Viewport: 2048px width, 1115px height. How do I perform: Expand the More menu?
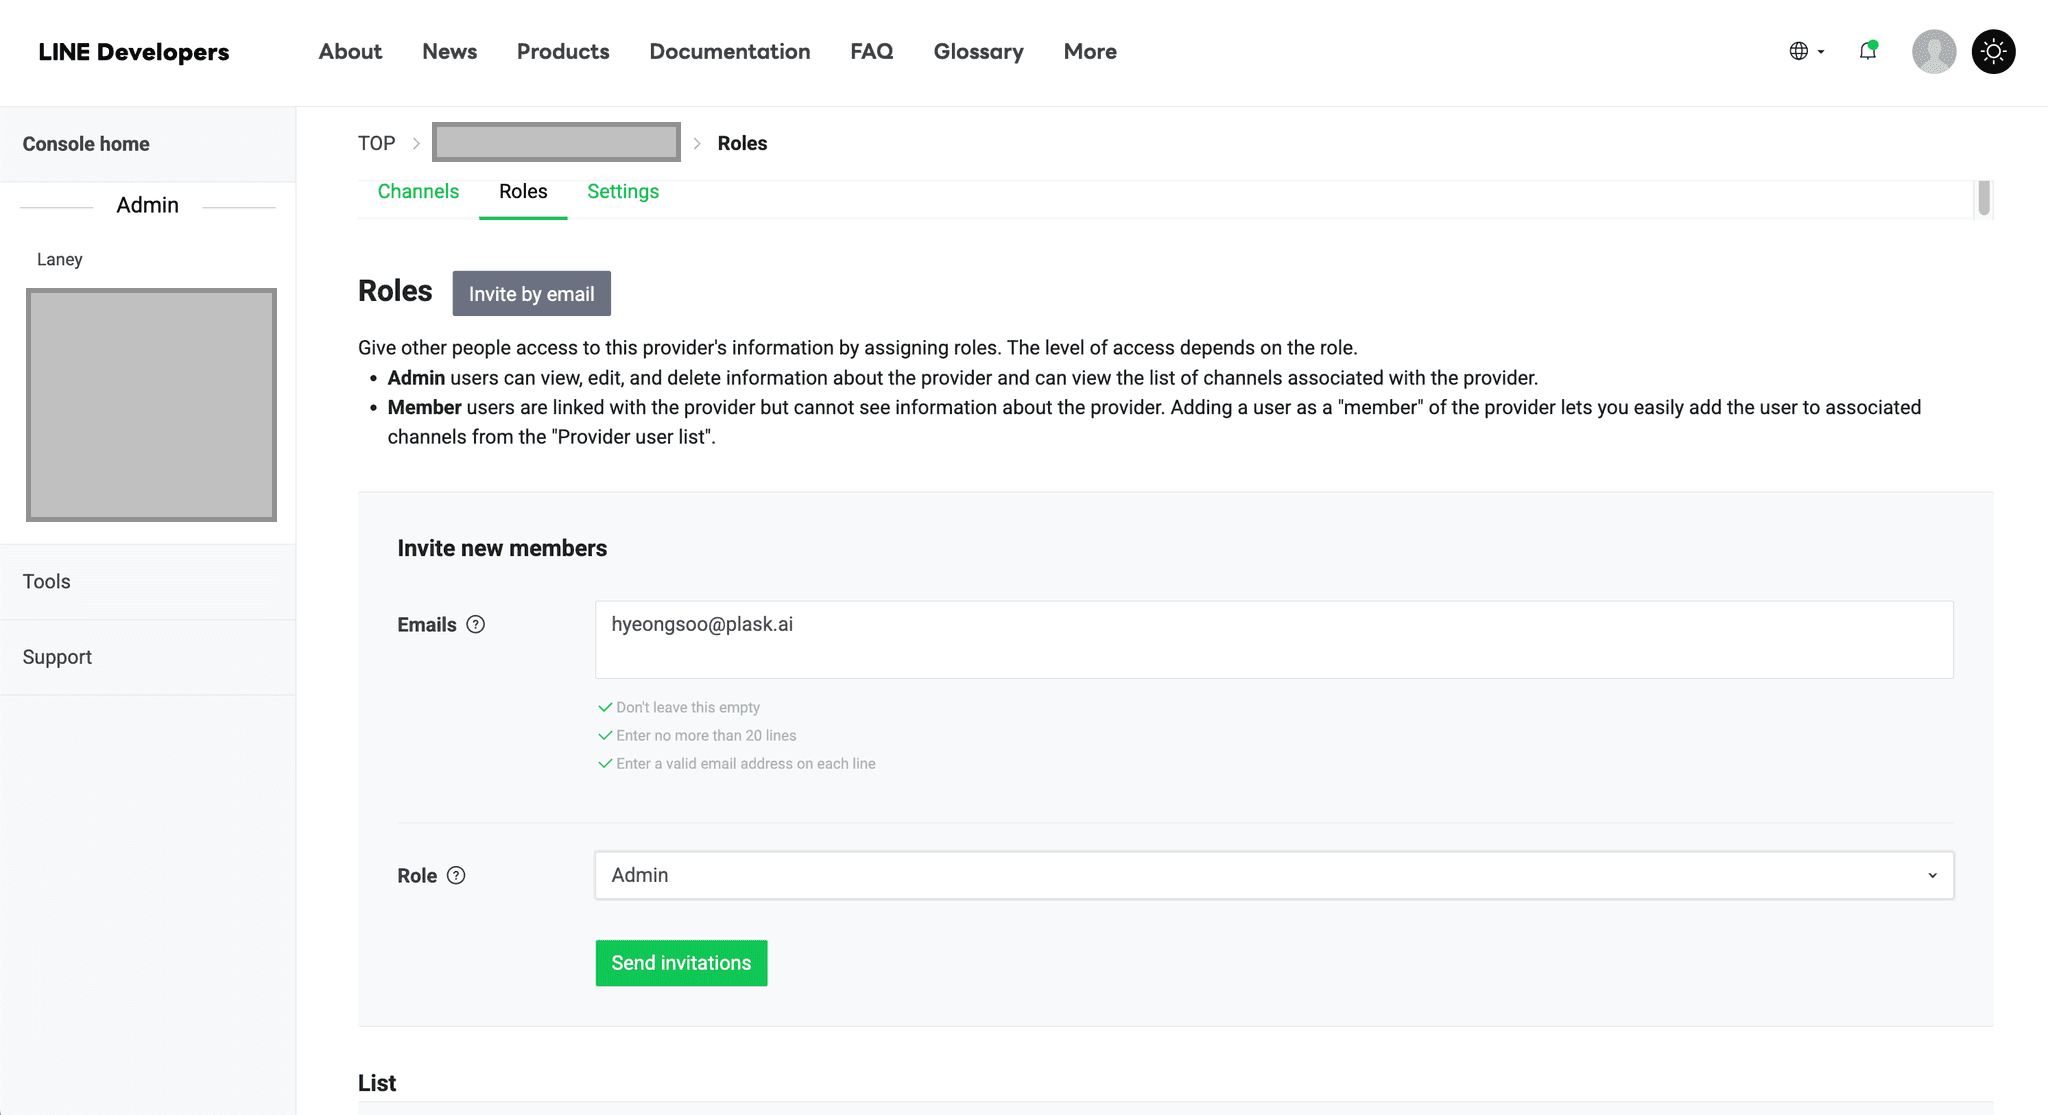tap(1090, 51)
